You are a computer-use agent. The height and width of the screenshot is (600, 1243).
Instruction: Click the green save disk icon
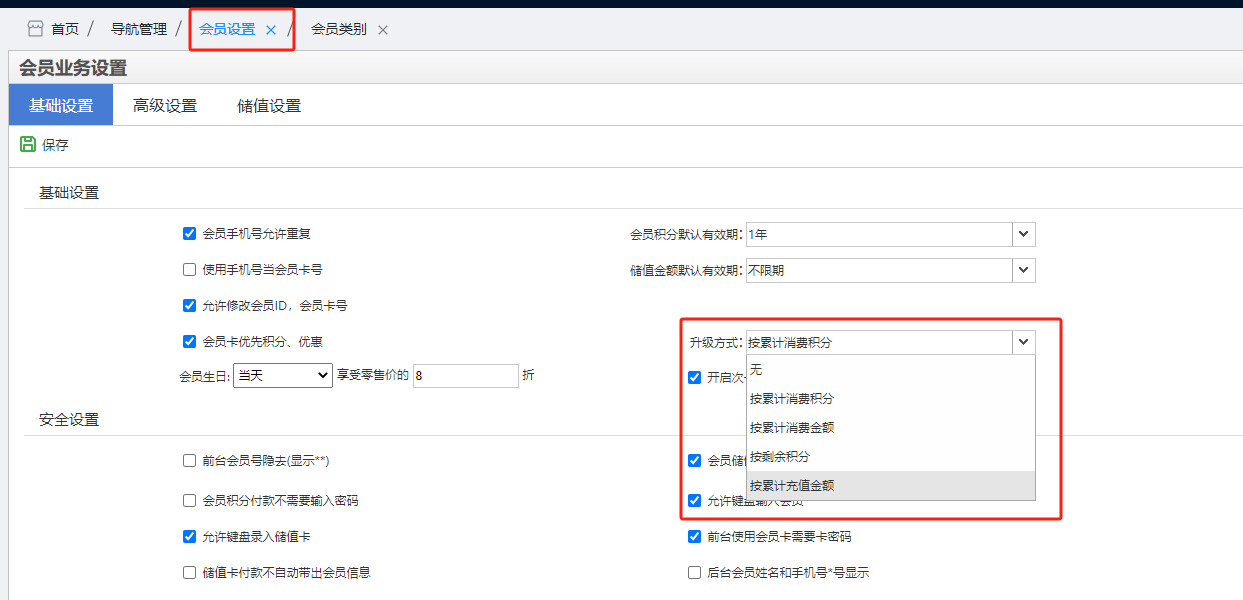(x=28, y=144)
